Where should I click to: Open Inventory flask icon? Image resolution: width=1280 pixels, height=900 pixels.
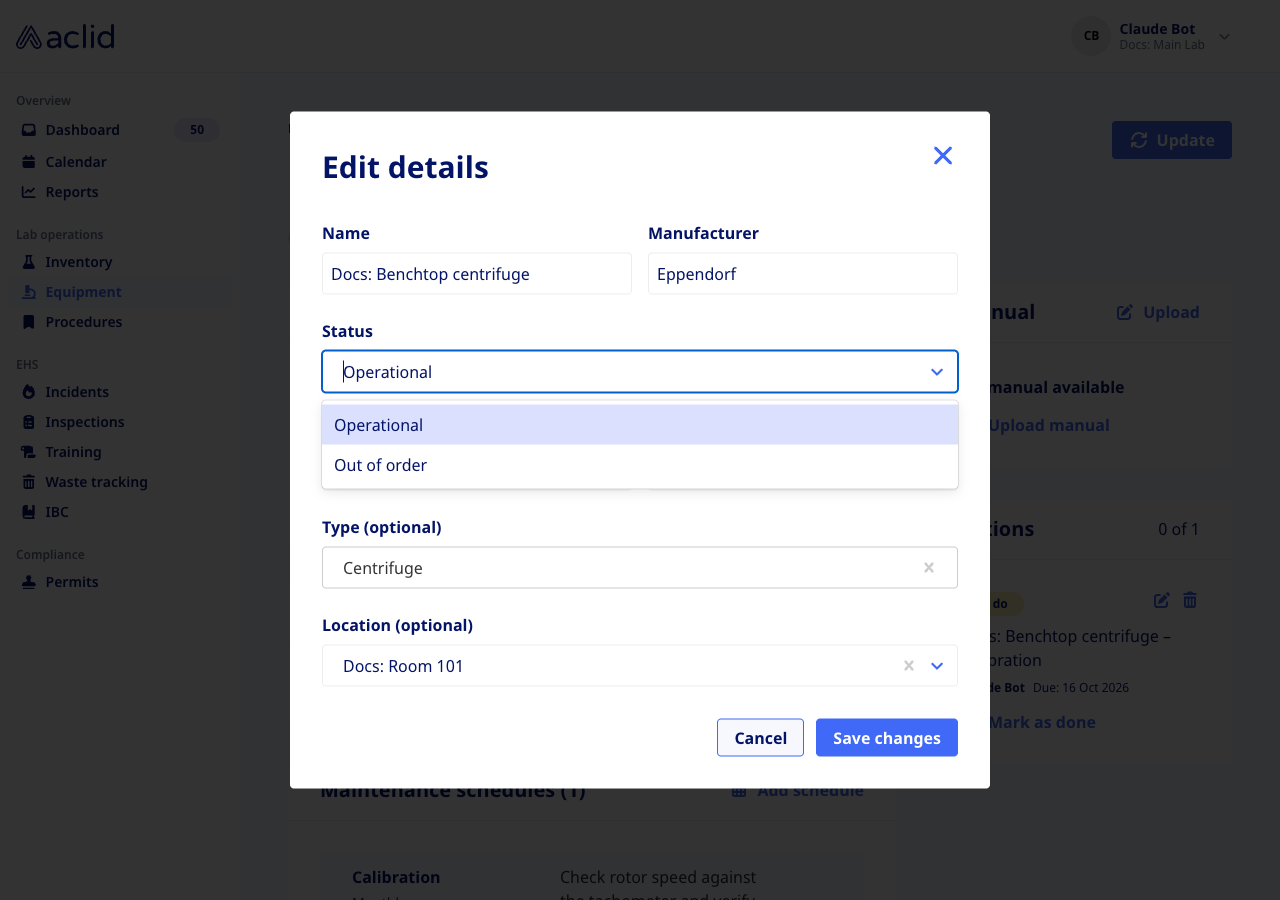[x=29, y=262]
